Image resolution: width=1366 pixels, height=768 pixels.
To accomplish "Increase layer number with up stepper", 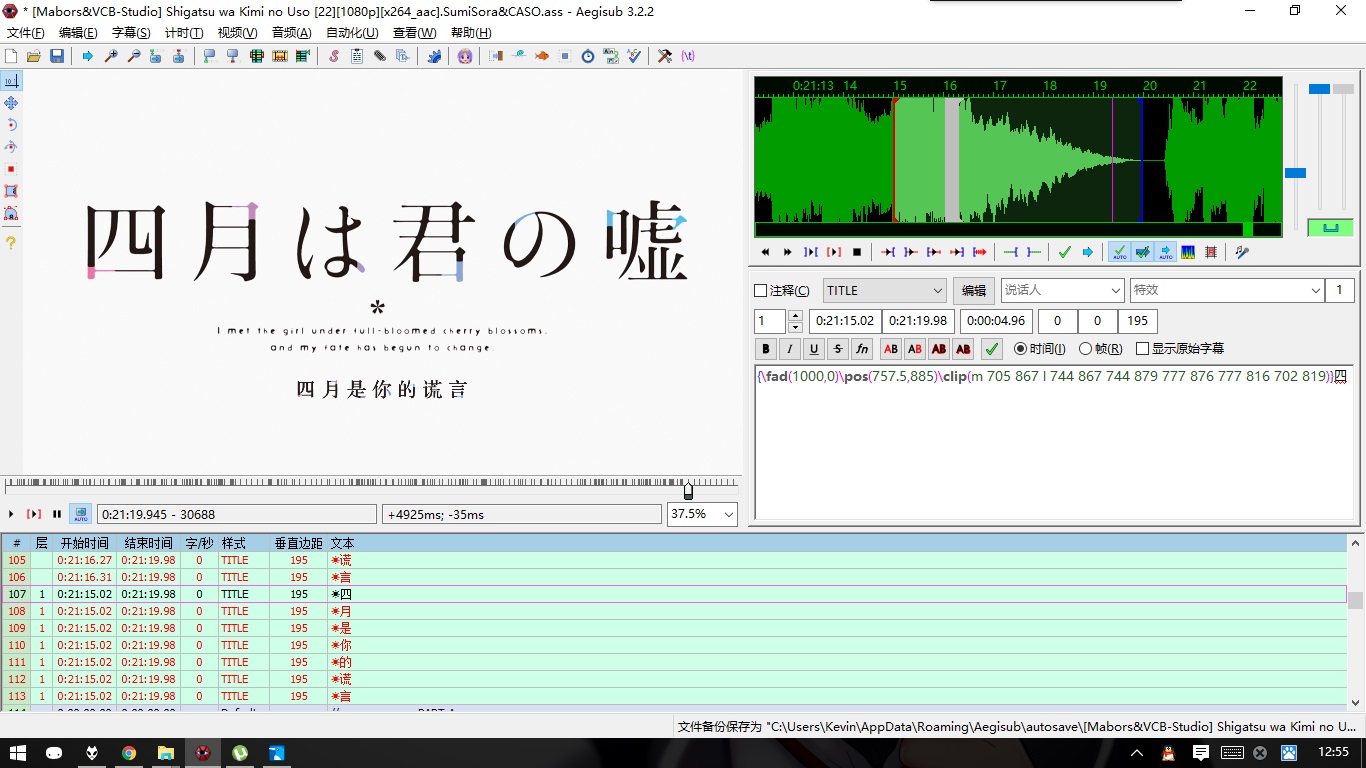I will pos(795,316).
